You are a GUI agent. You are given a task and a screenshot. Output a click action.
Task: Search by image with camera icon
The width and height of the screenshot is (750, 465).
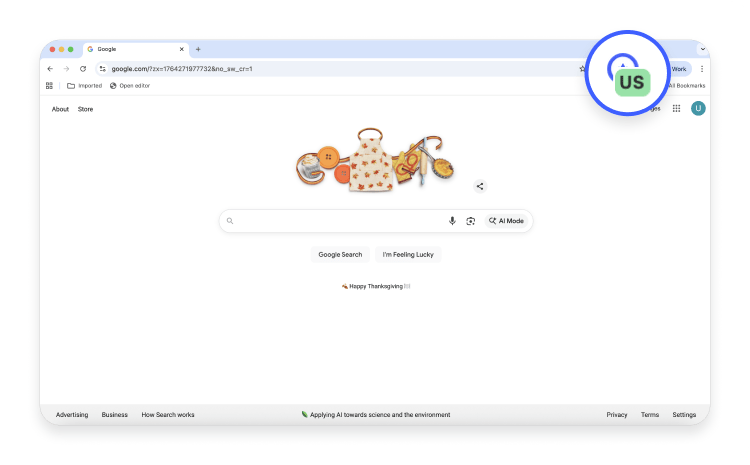pos(471,221)
